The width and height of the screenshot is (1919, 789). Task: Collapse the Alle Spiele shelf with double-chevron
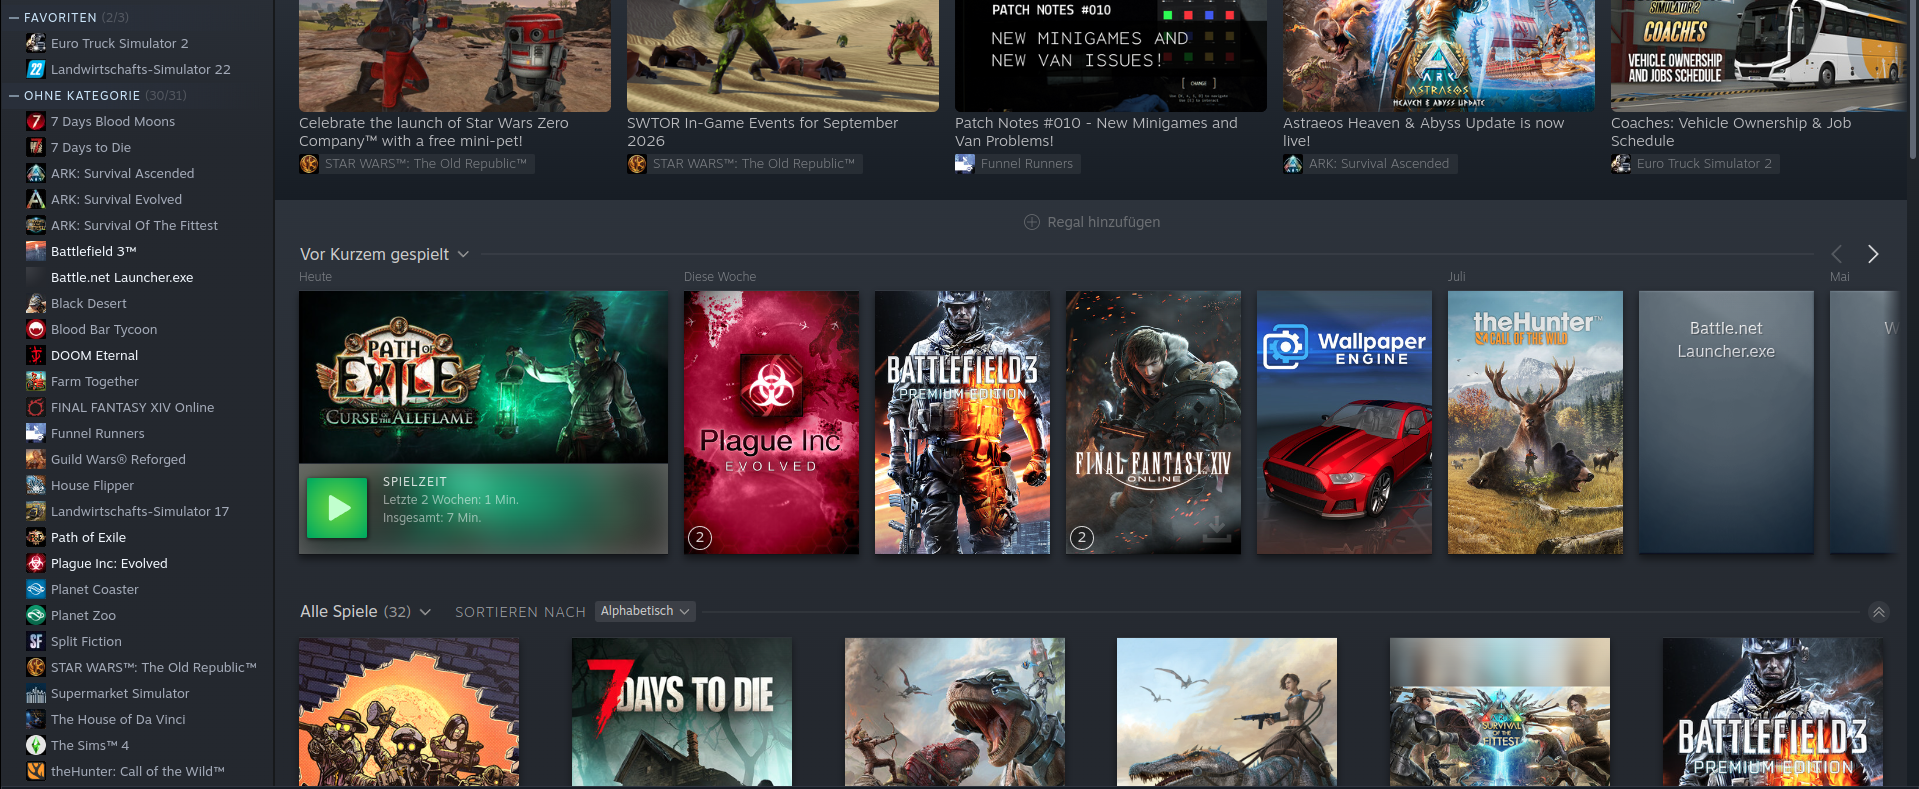1879,612
